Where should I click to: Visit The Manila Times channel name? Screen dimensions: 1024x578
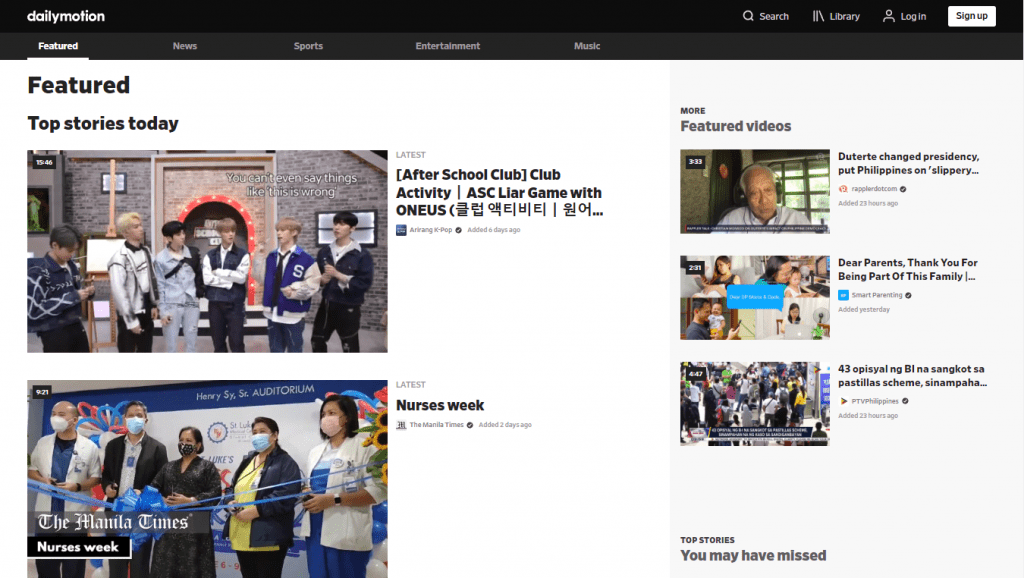[436, 425]
